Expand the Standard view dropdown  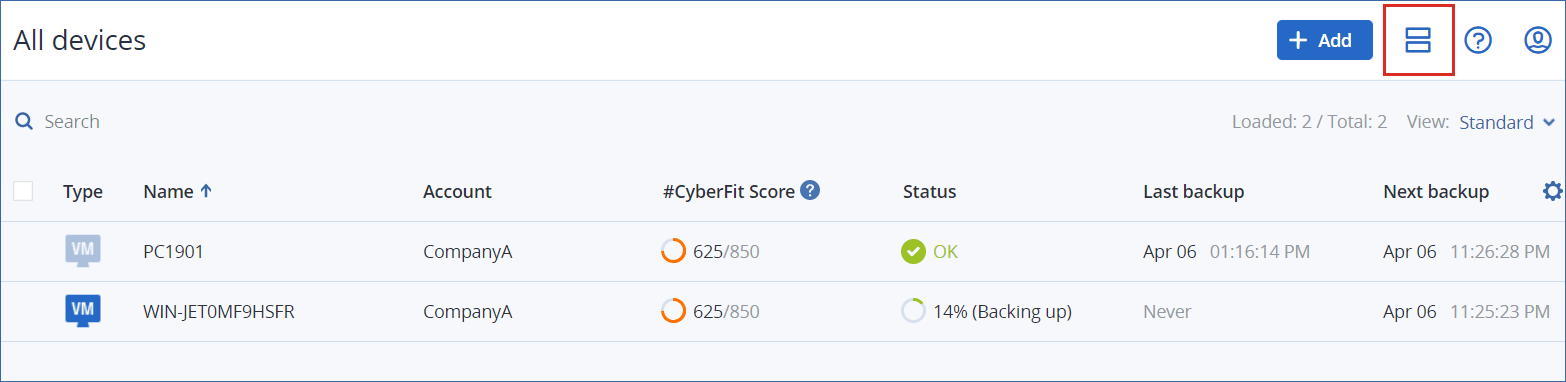(1507, 122)
